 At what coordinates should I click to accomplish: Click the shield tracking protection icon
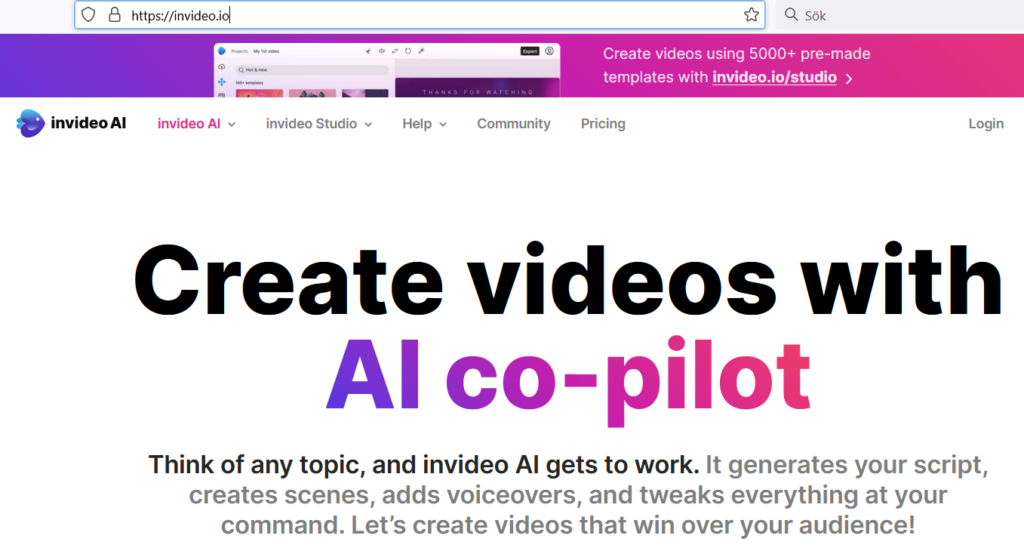click(88, 15)
